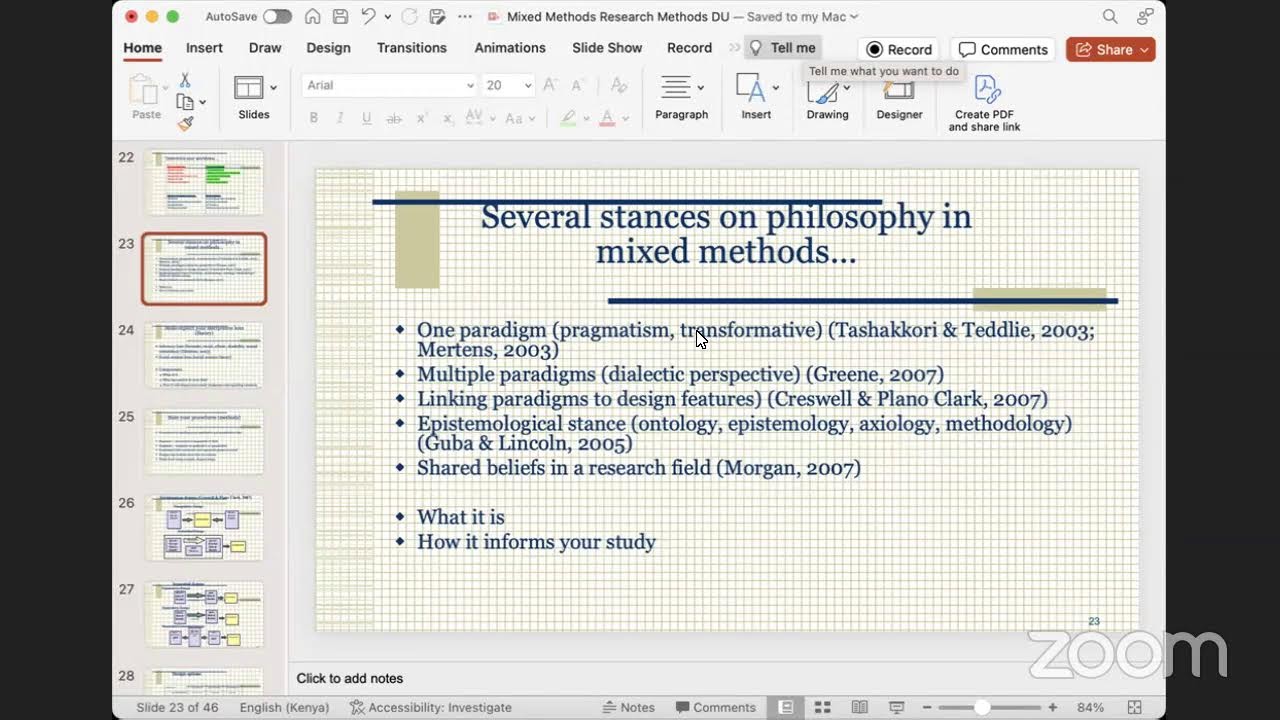This screenshot has height=720, width=1280.
Task: Open collaboration people icon
Action: tap(1145, 17)
